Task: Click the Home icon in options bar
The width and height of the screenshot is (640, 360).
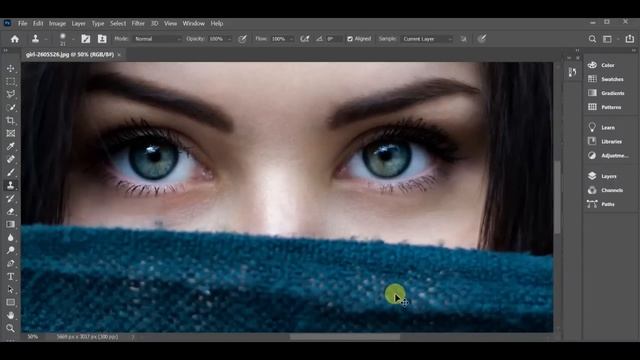Action: pos(15,39)
